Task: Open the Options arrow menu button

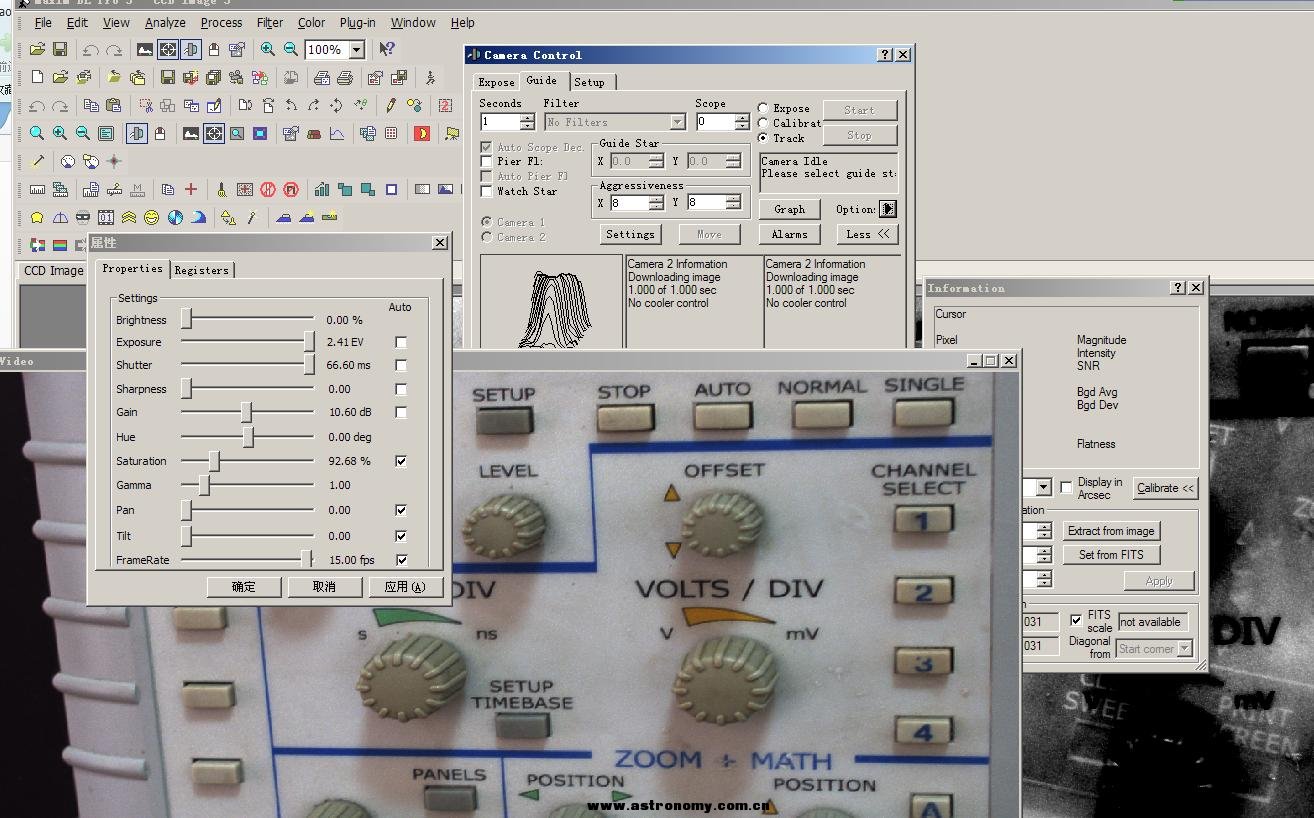Action: (x=888, y=209)
